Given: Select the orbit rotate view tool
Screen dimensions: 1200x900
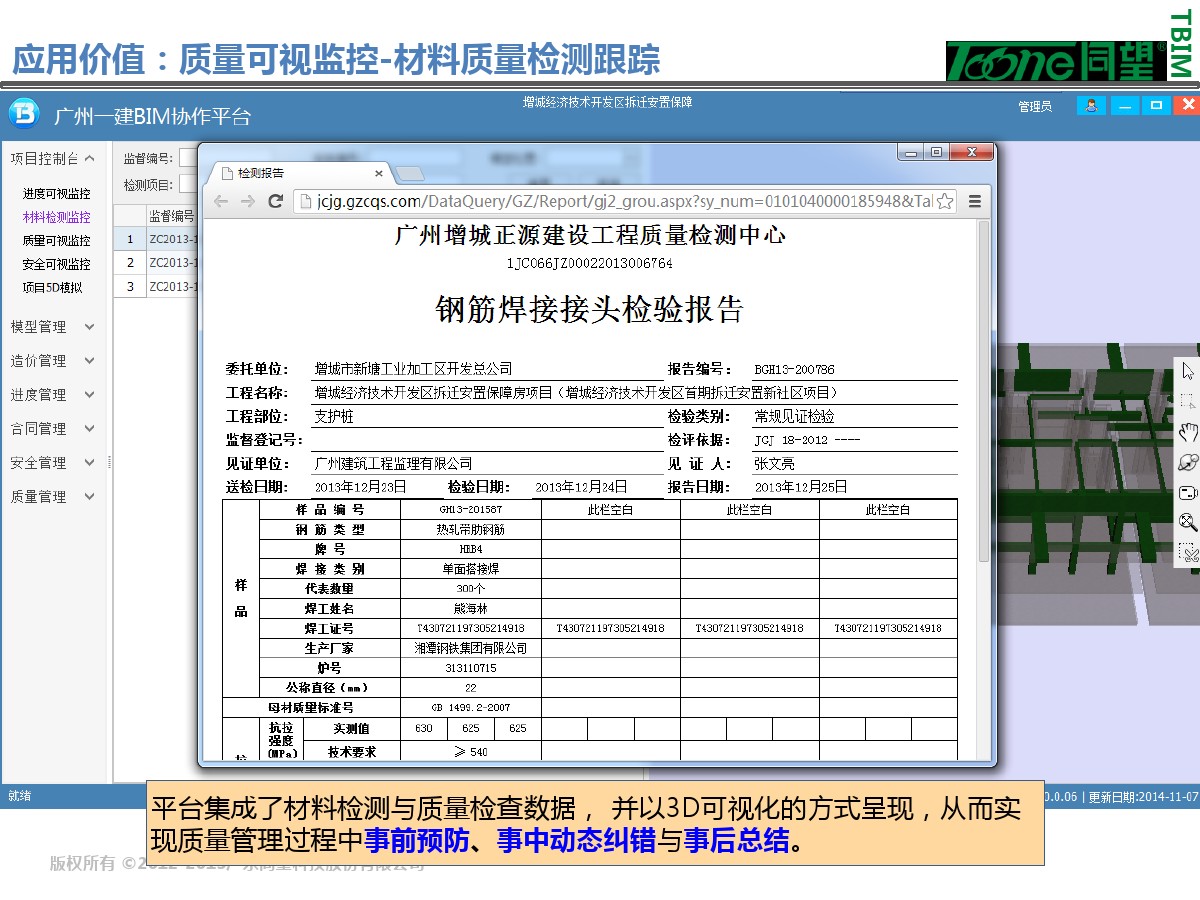Looking at the screenshot, I should tap(1187, 462).
